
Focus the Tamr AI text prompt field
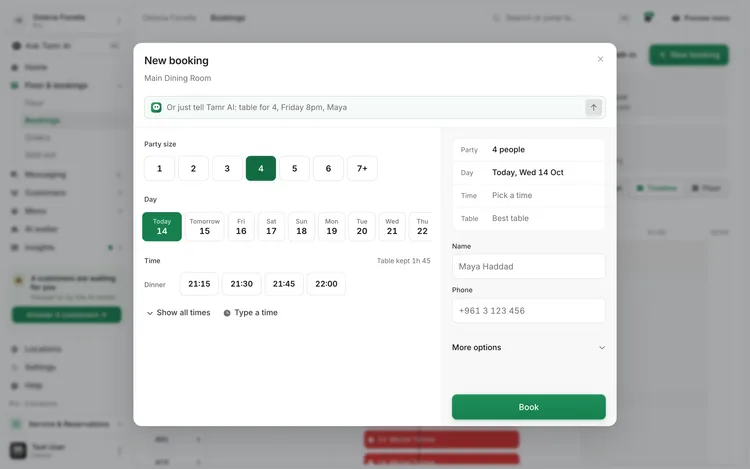click(x=375, y=107)
